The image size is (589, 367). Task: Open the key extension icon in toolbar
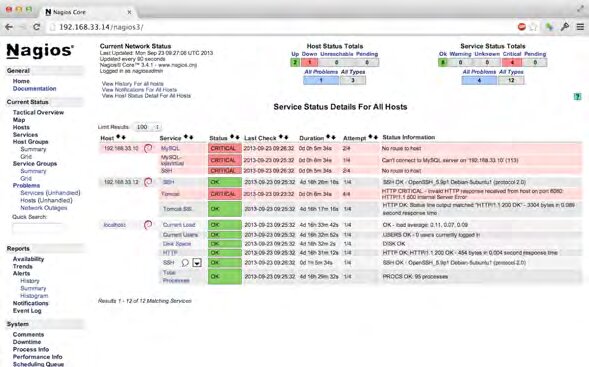pos(565,27)
